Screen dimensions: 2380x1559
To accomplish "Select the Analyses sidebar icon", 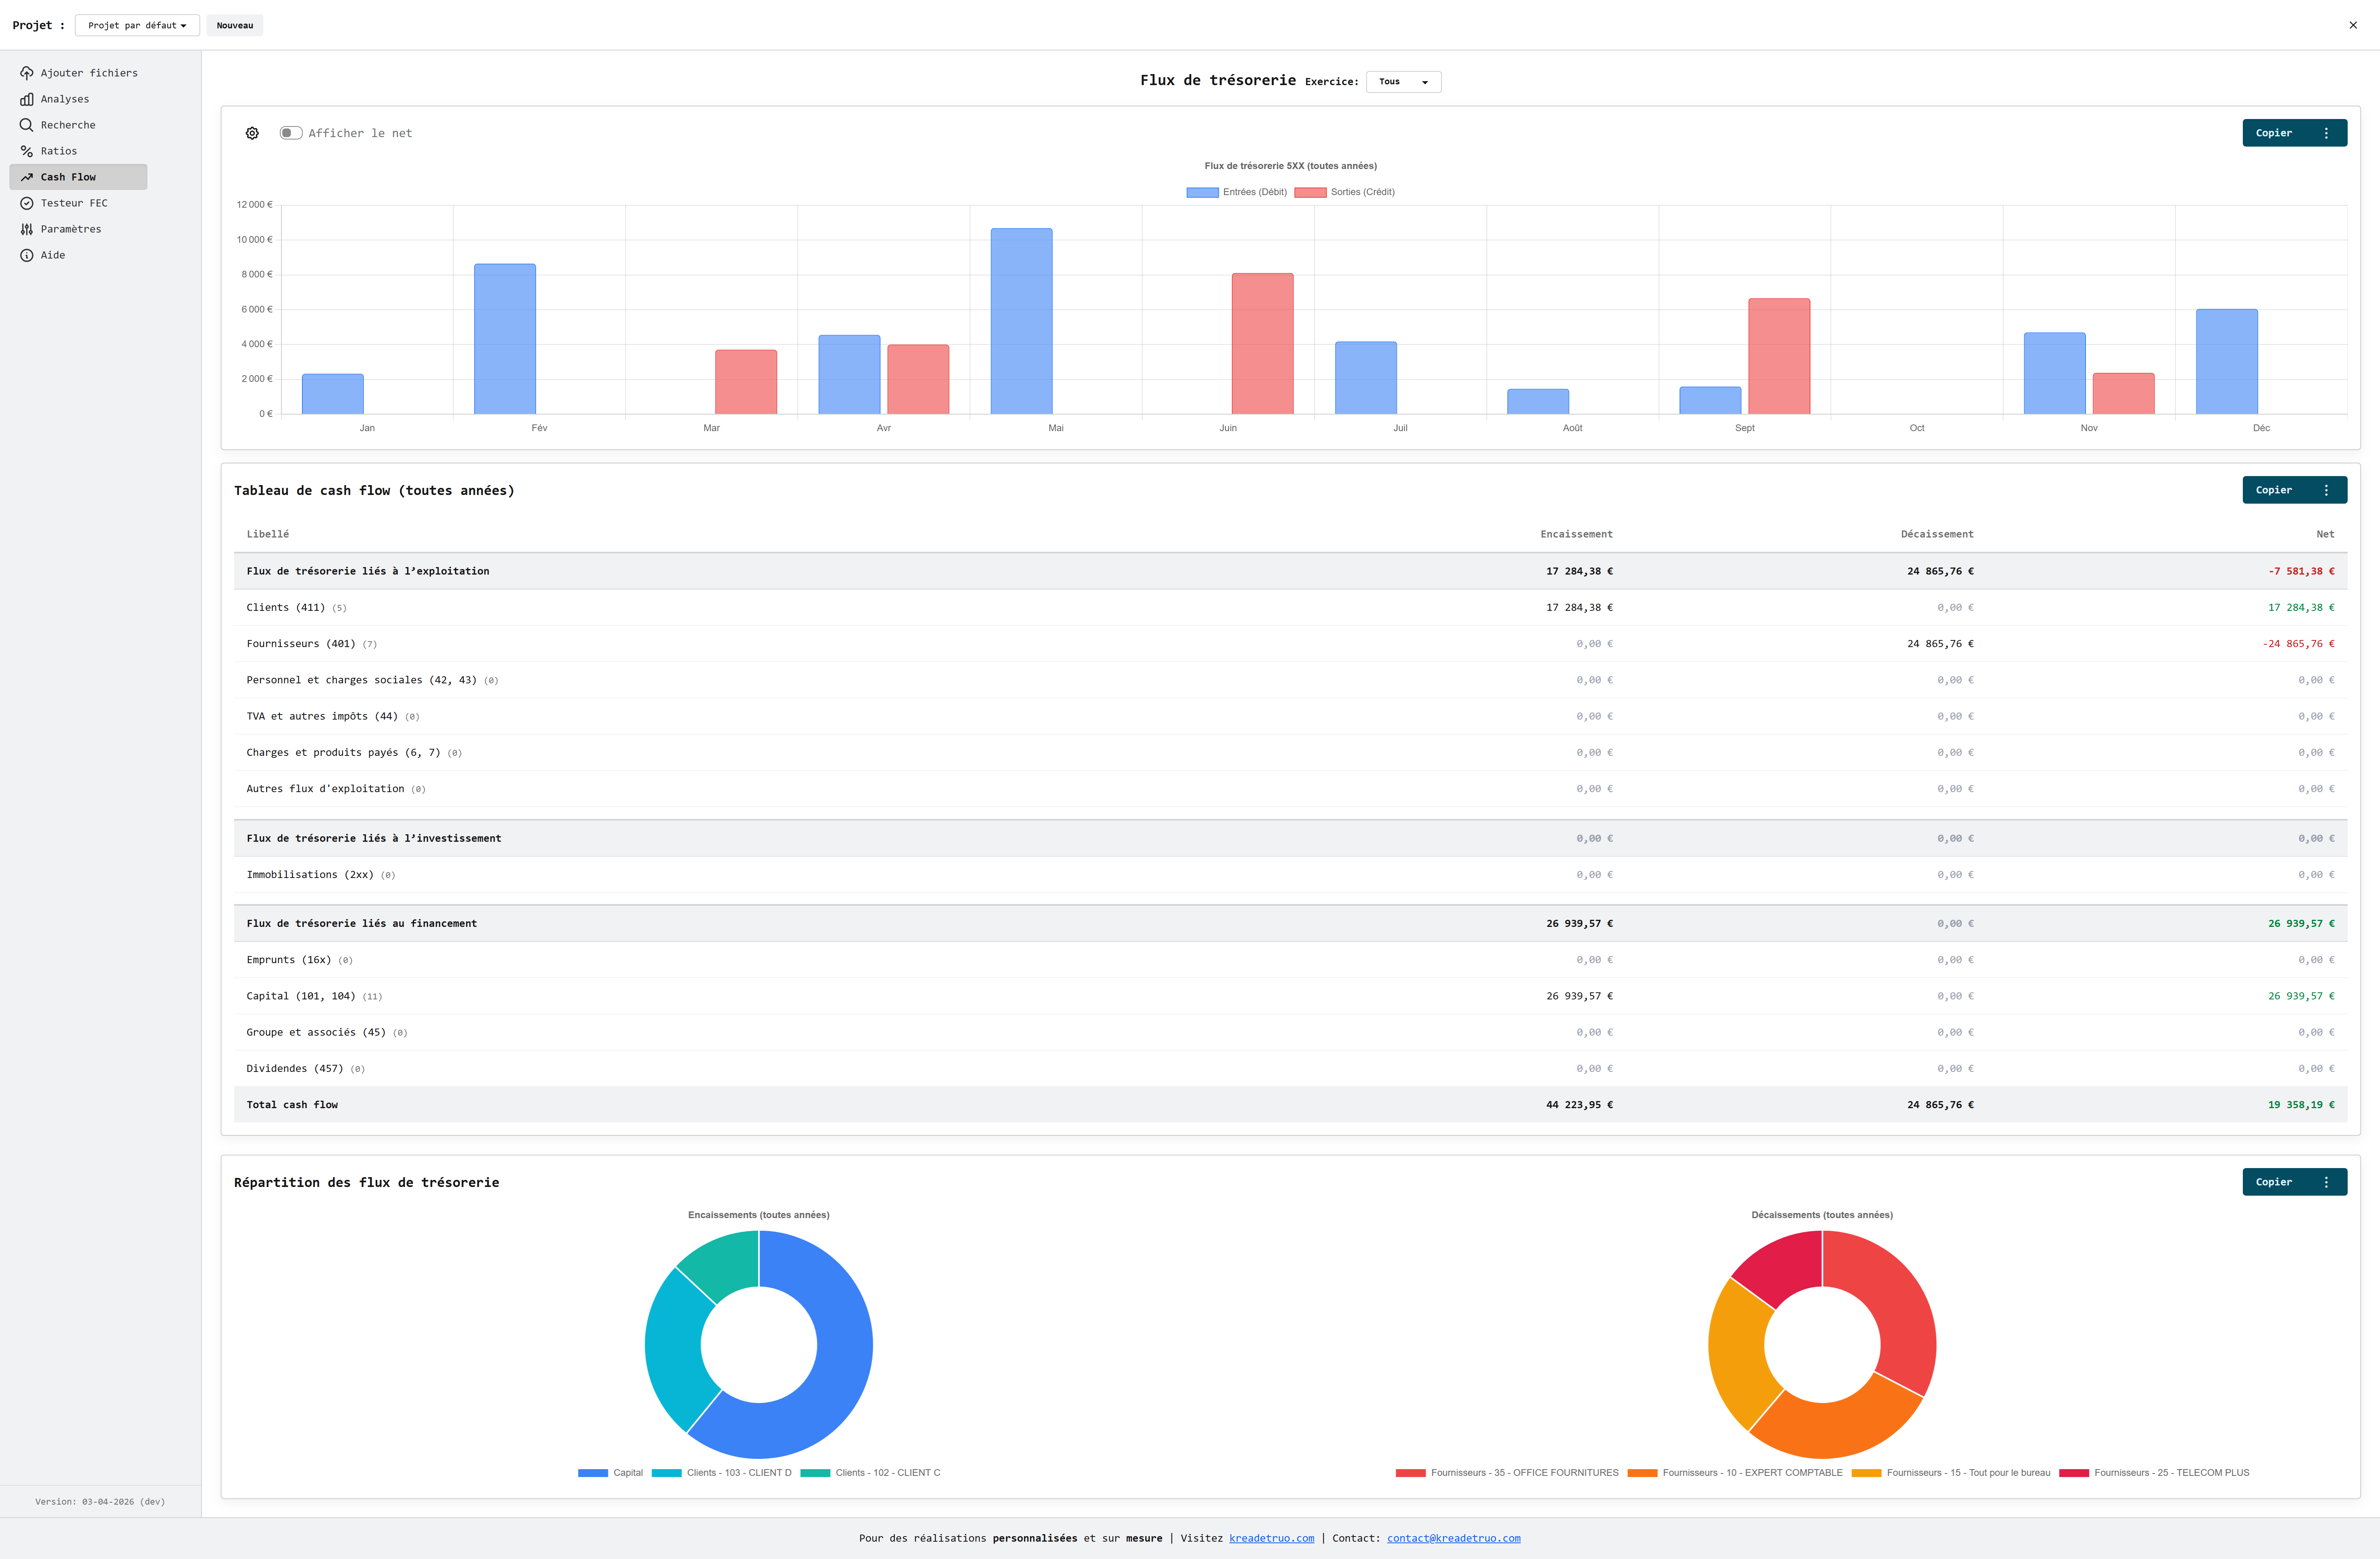I will [x=27, y=98].
